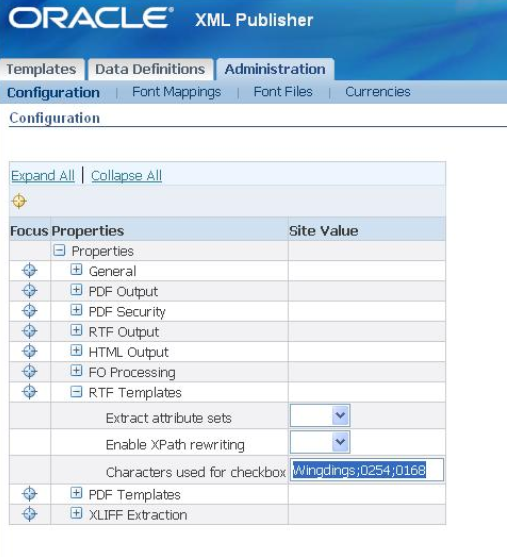
Task: Select the PDF Output tree label
Action: click(123, 292)
